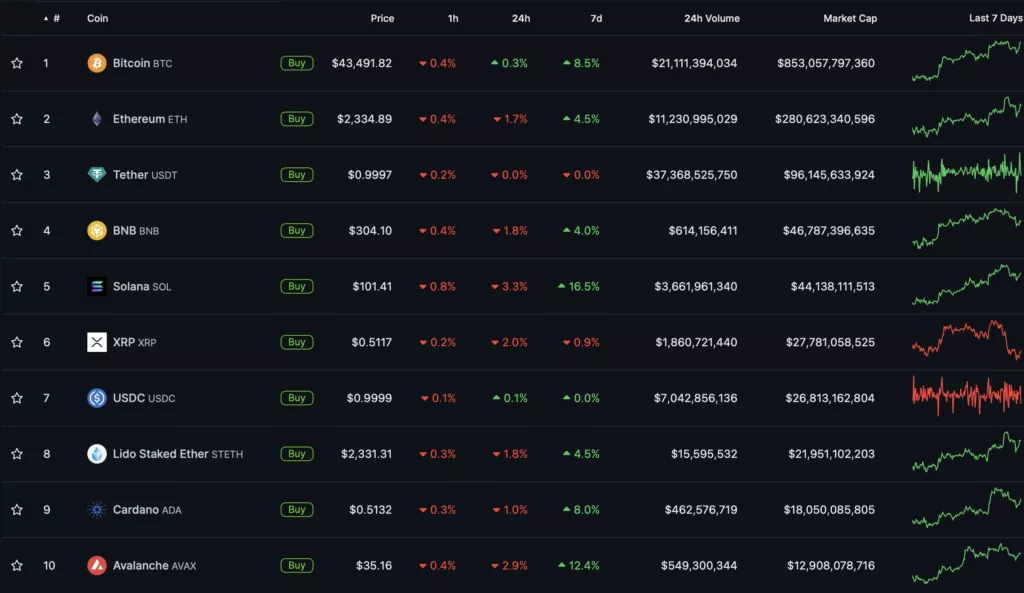Click the Bitcoin coin logo icon
Image resolution: width=1024 pixels, height=593 pixels.
tap(97, 63)
